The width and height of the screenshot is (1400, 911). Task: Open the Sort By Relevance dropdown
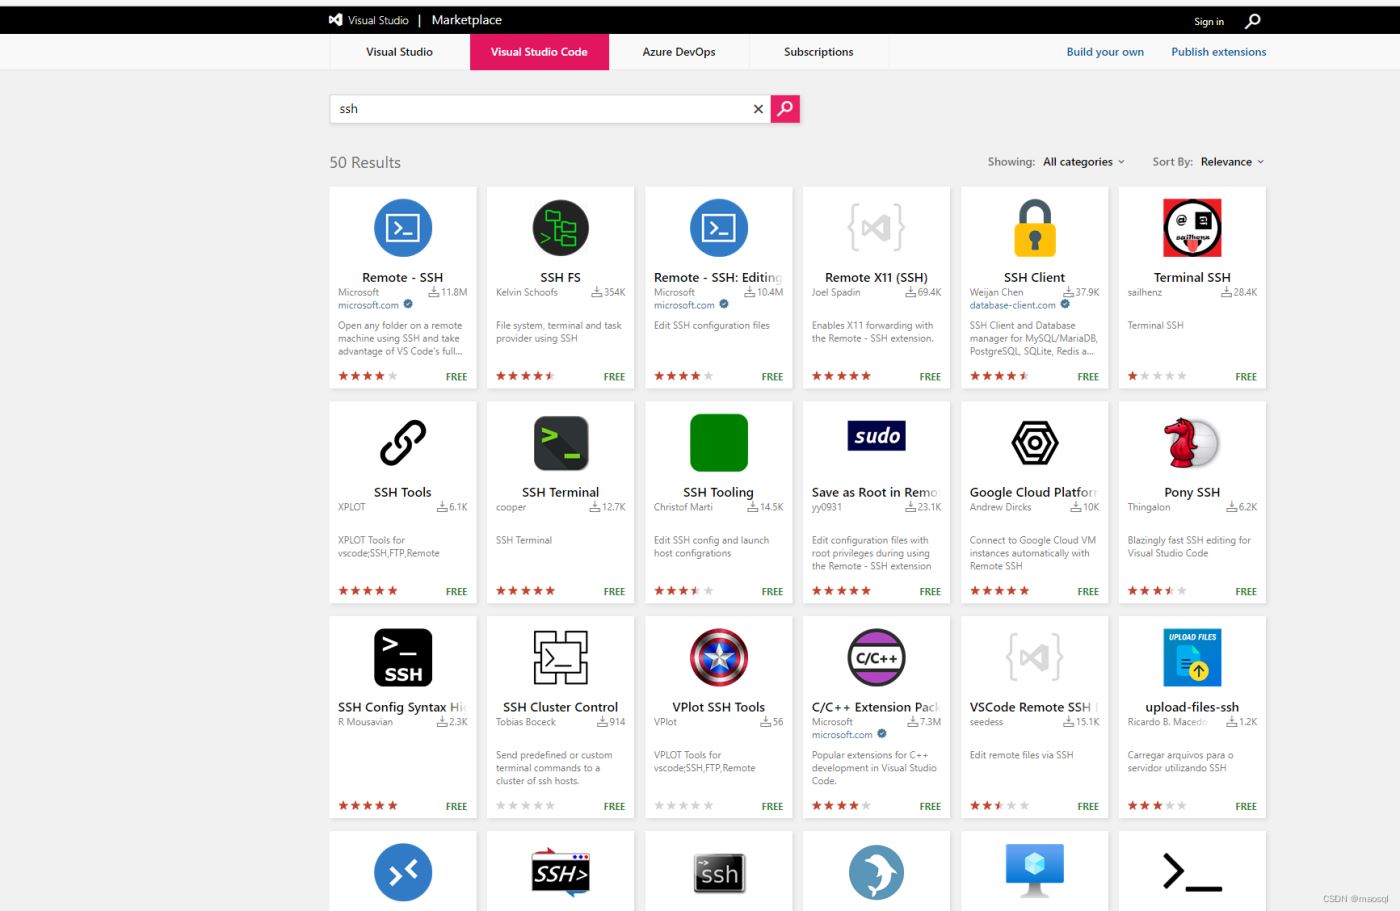point(1231,162)
